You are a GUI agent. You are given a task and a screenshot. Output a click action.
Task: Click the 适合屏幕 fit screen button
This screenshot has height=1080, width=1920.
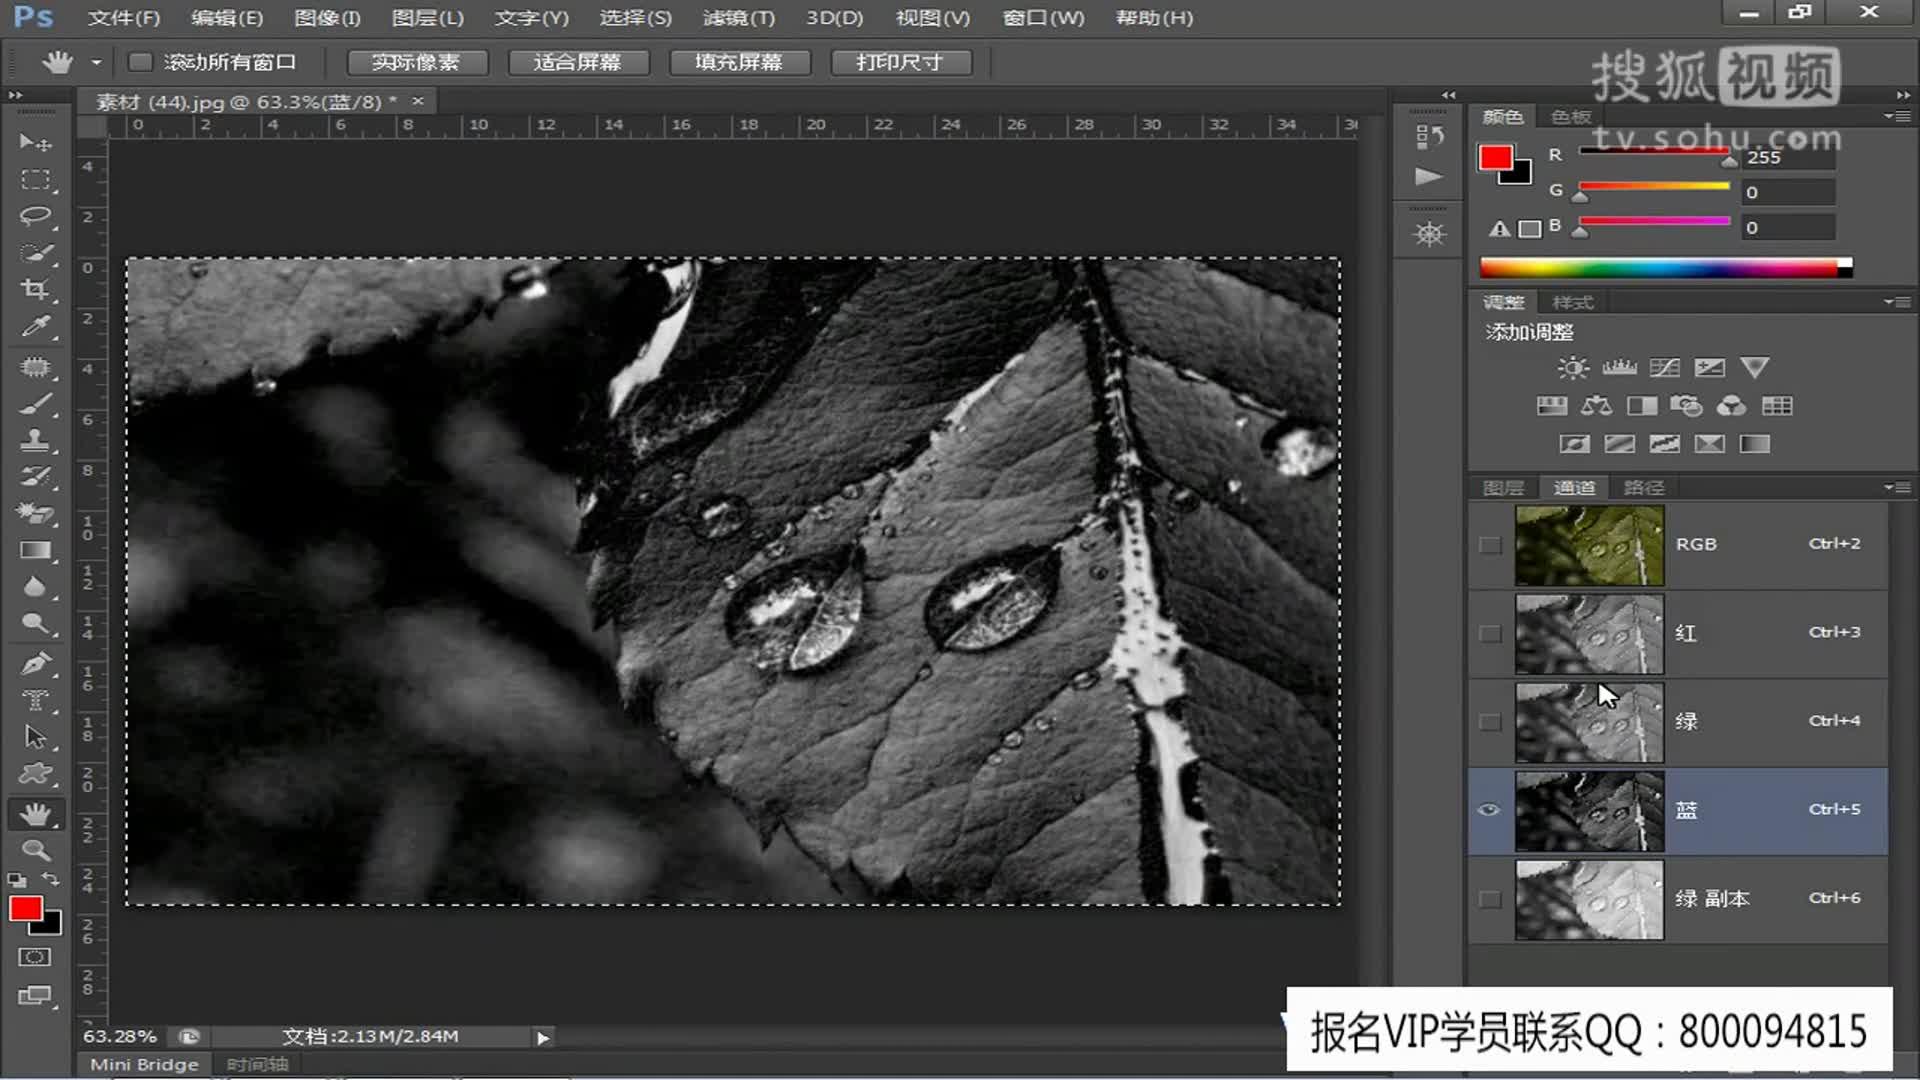(577, 62)
